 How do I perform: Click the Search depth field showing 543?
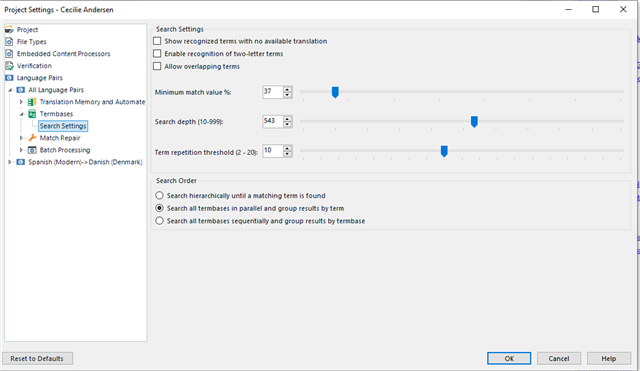[273, 121]
